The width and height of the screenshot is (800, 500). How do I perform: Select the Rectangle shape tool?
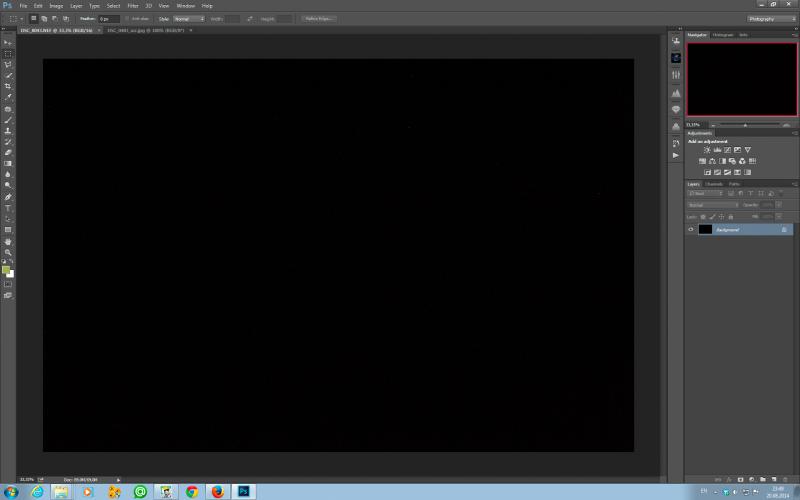pos(8,230)
